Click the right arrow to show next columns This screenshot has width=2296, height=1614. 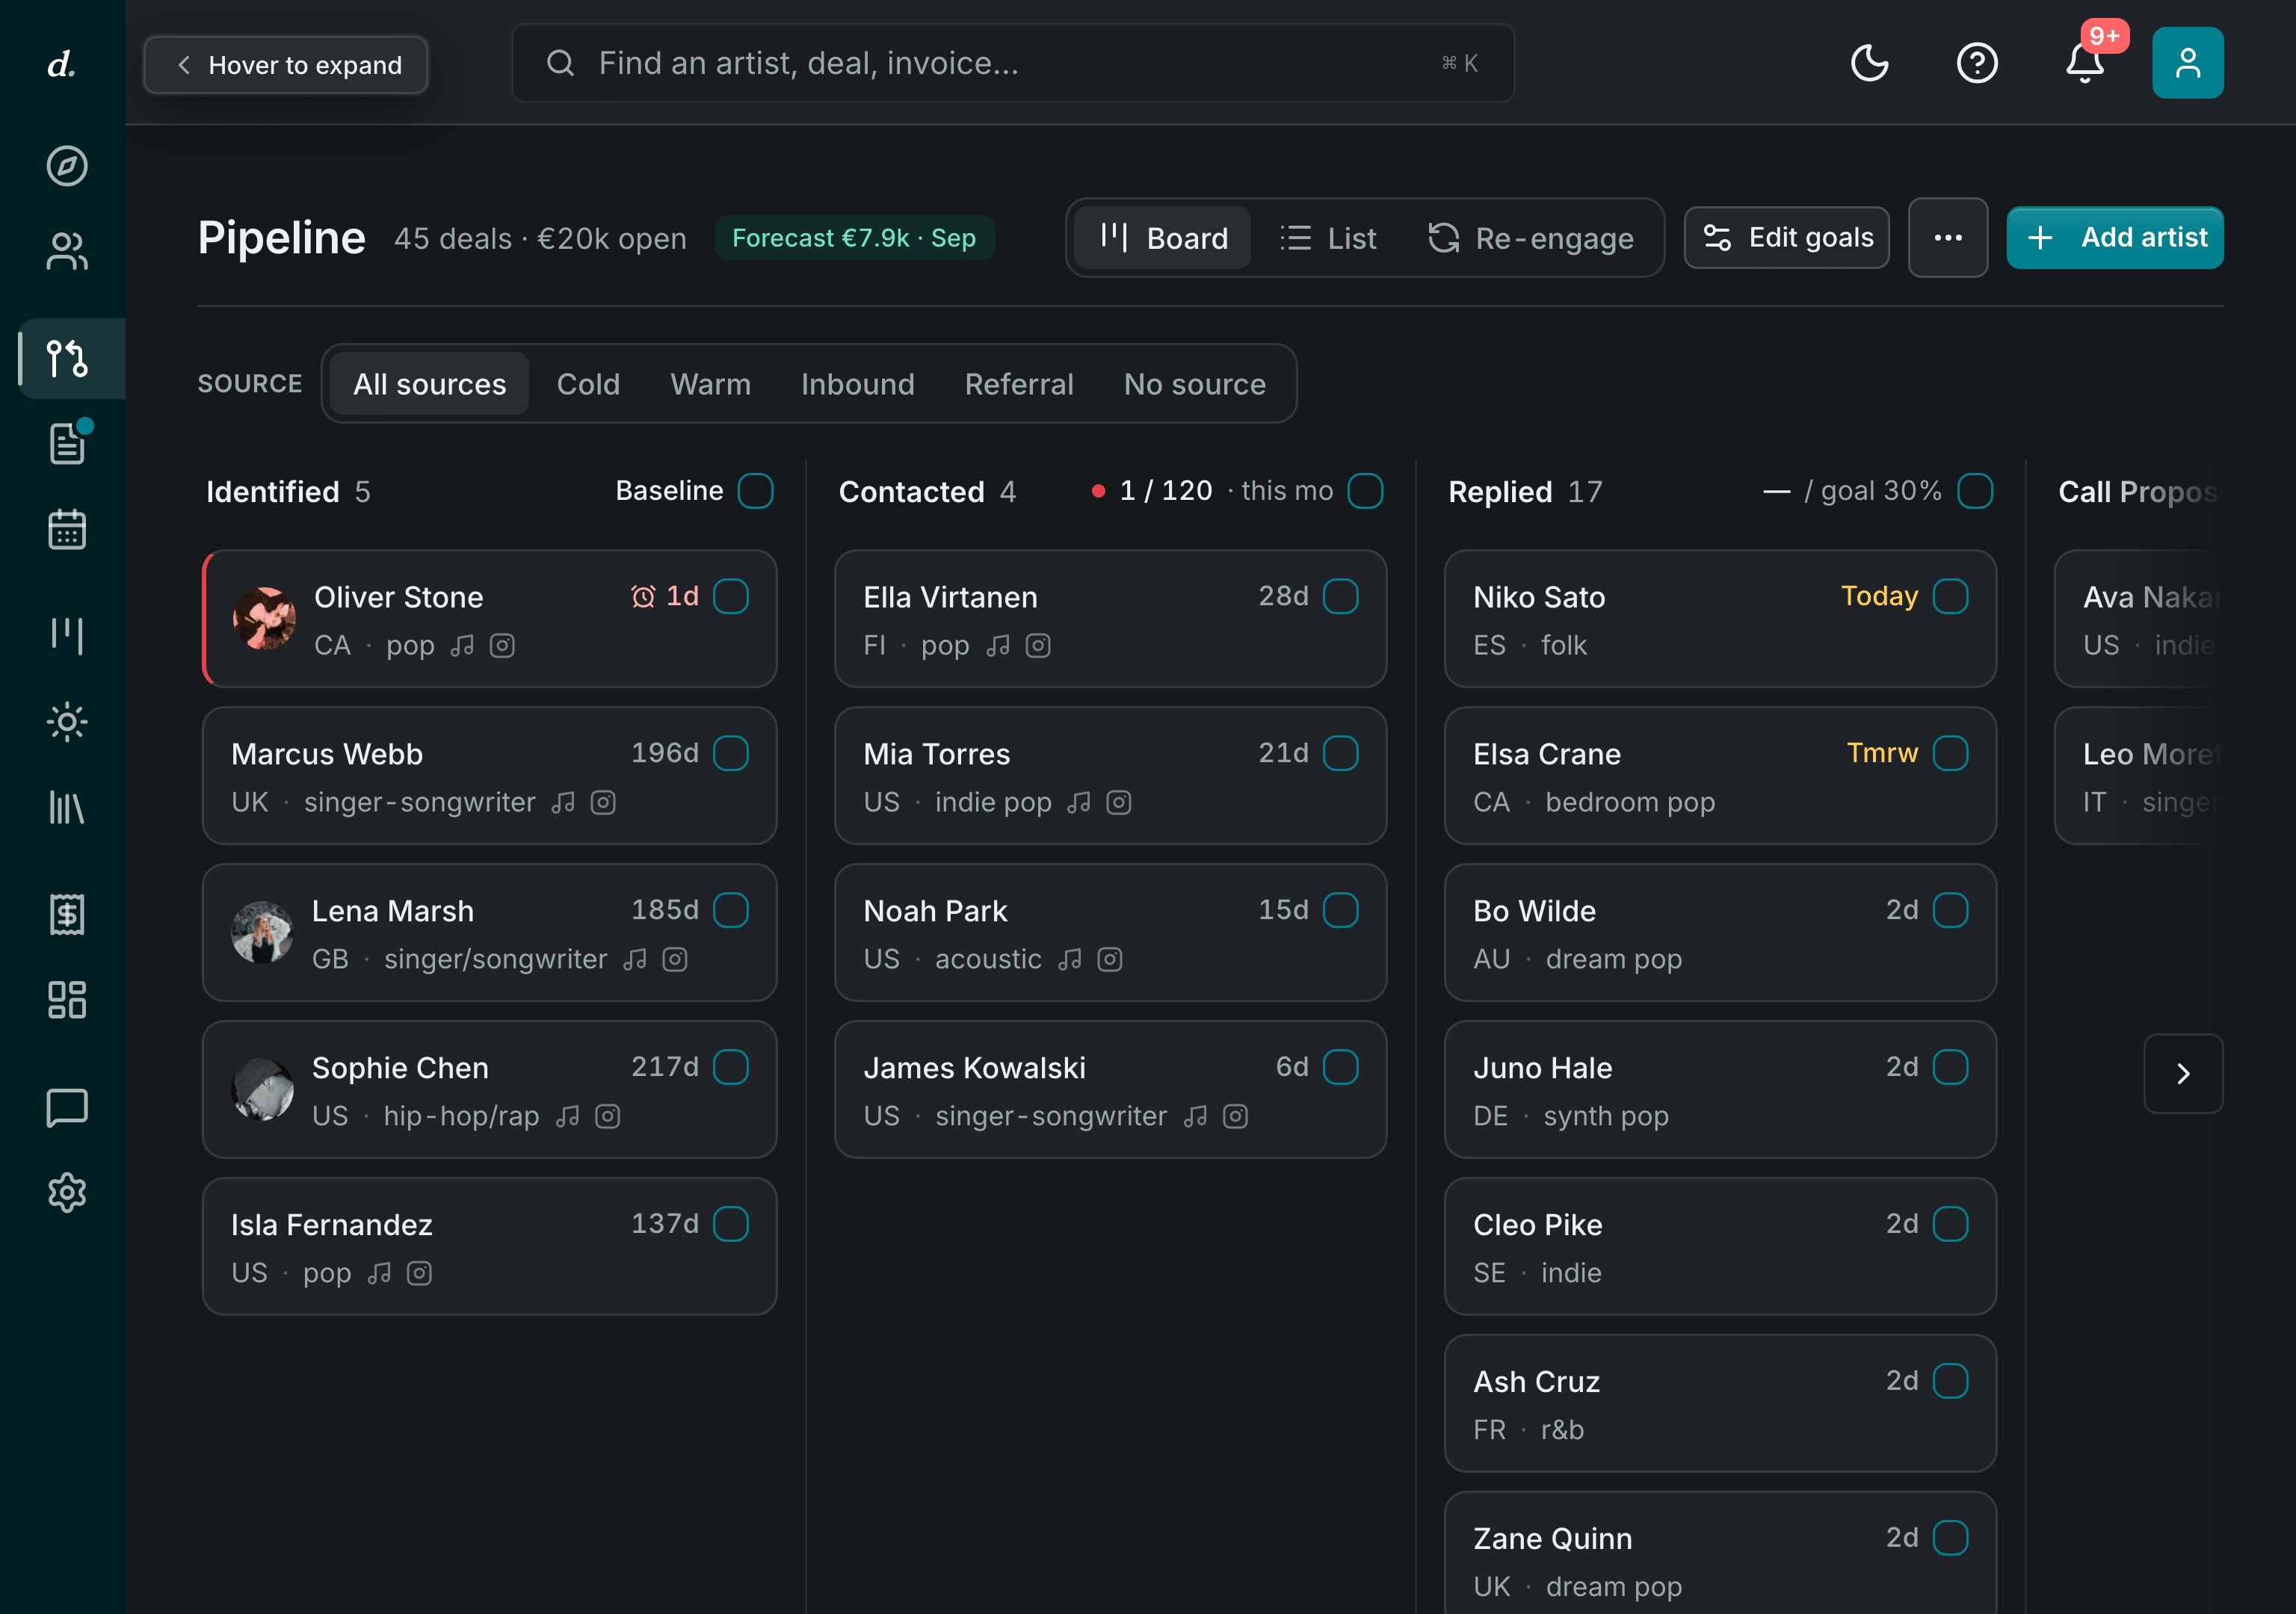point(2183,1073)
